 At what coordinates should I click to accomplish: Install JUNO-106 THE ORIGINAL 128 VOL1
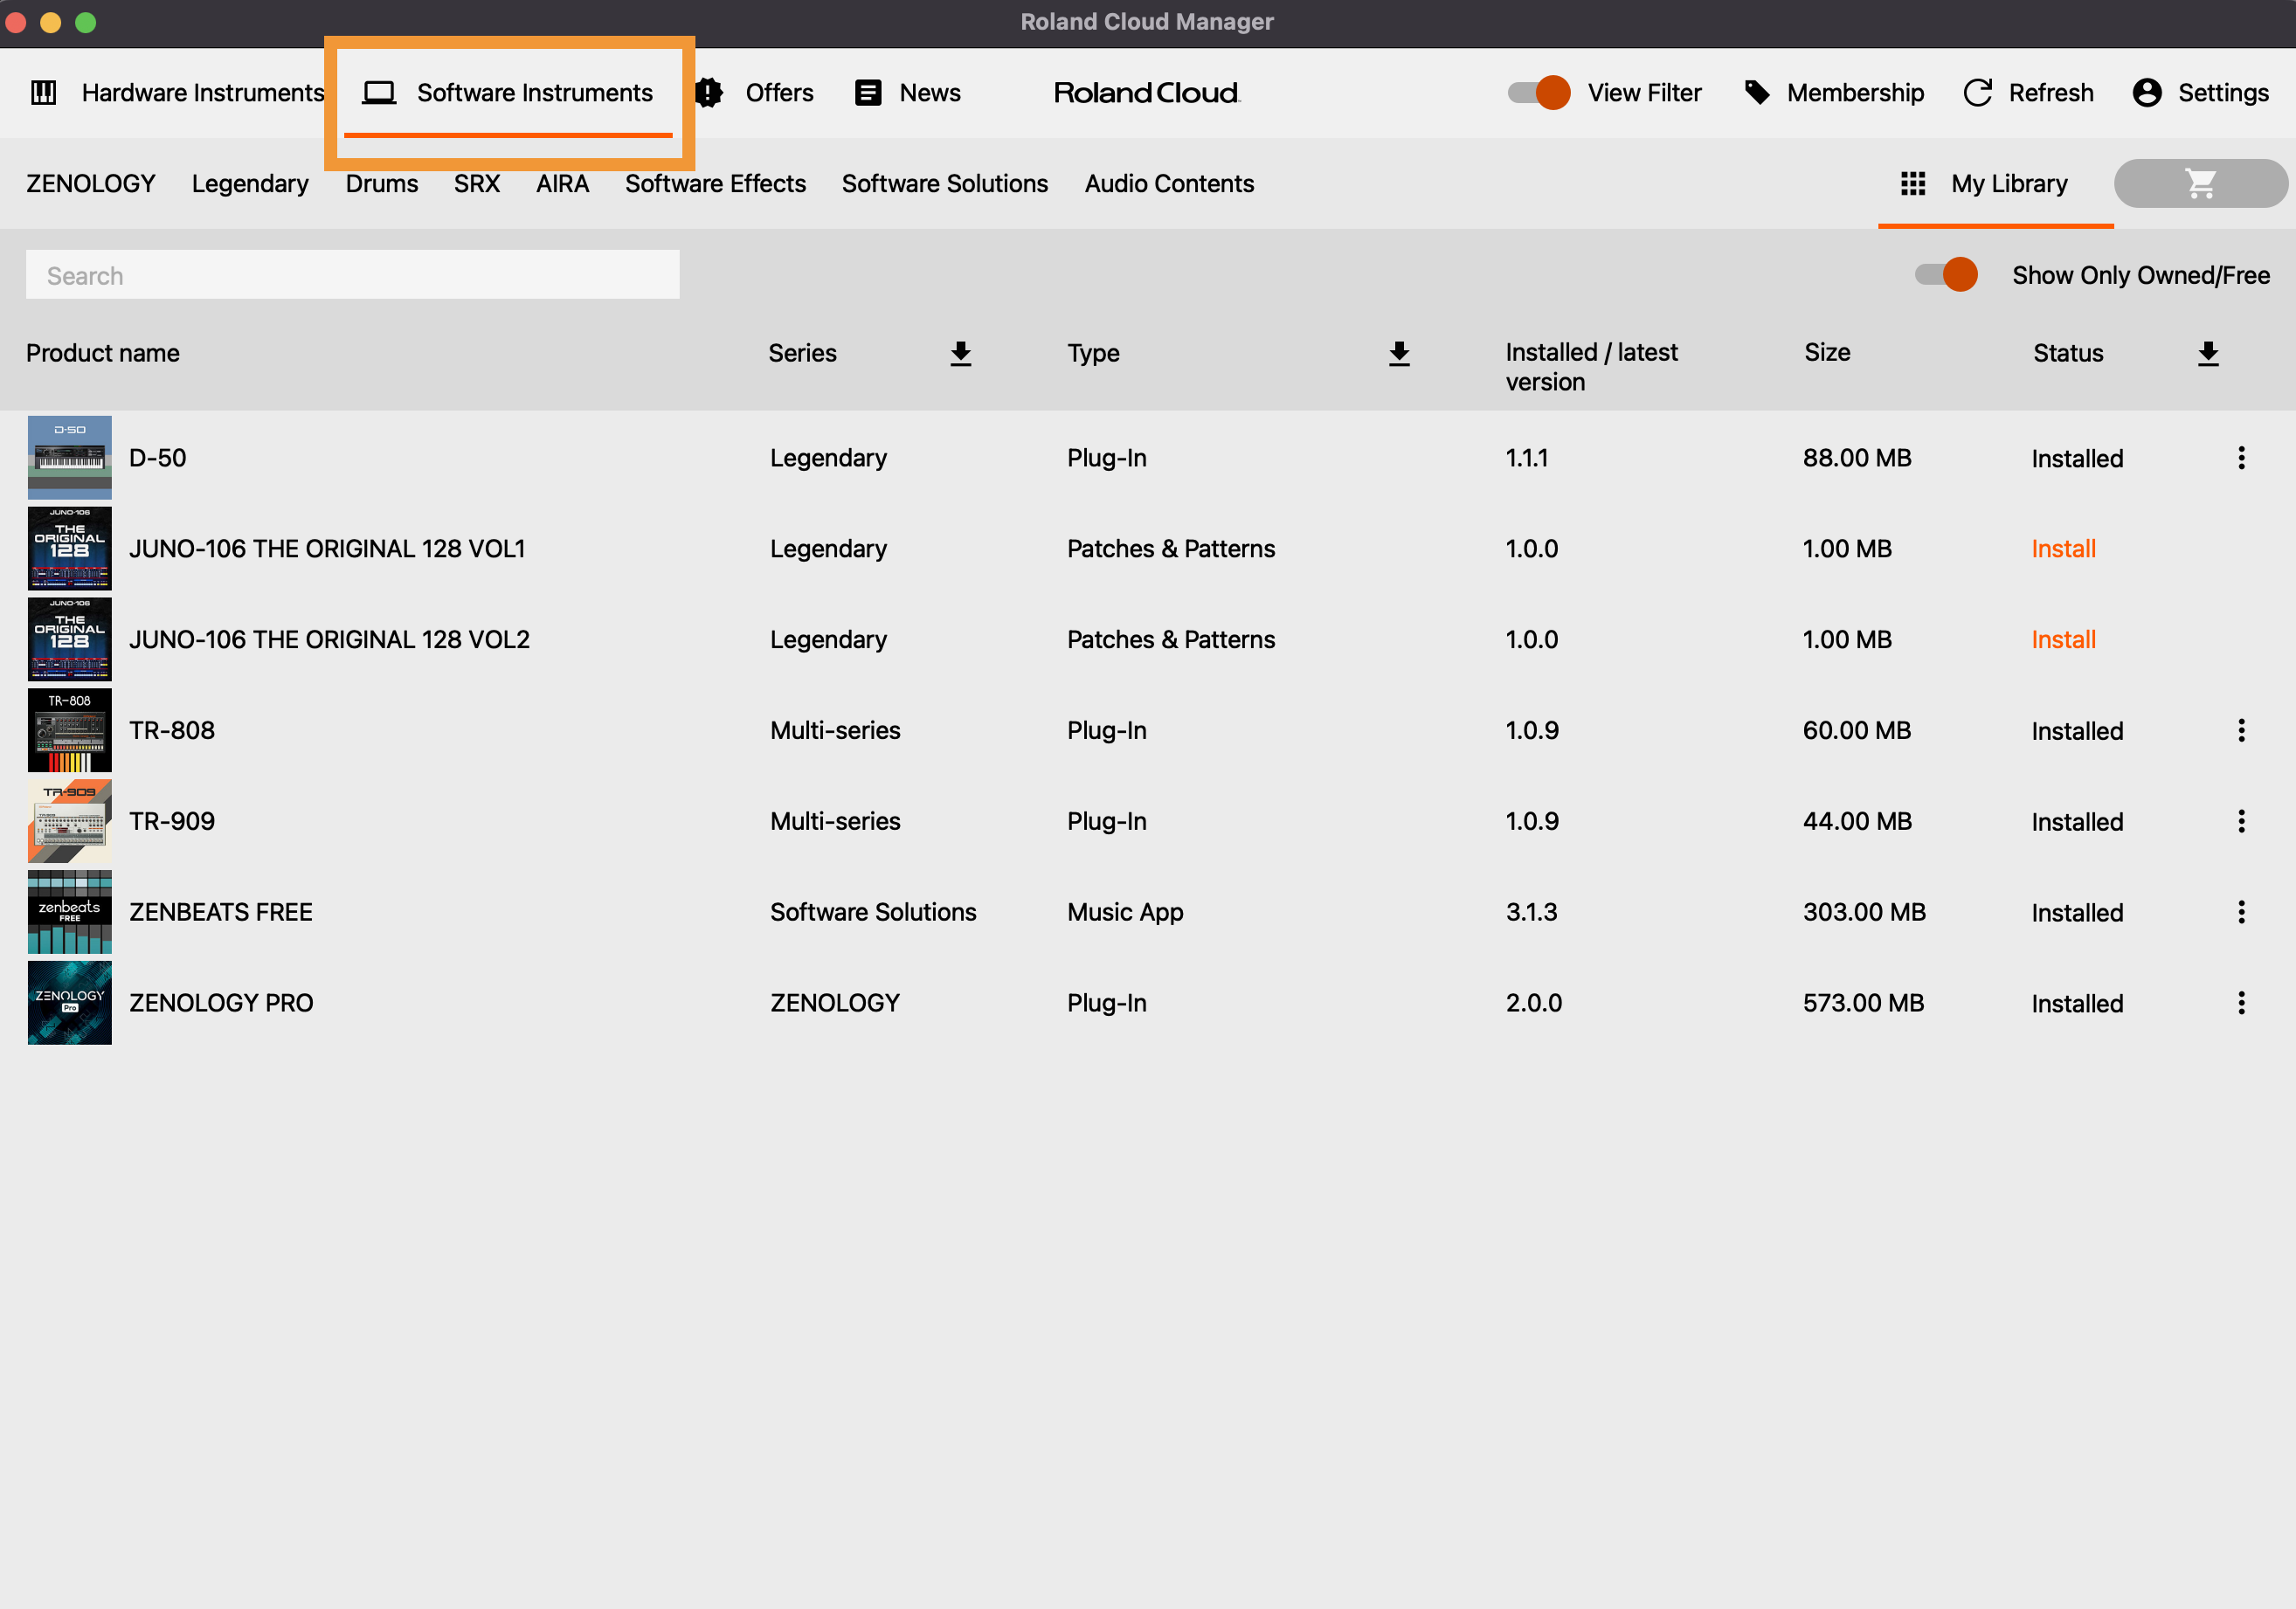coord(2062,549)
